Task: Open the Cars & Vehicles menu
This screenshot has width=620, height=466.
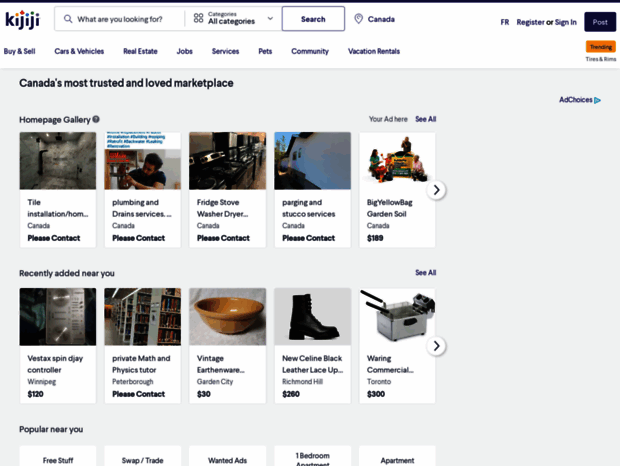Action: (x=79, y=51)
